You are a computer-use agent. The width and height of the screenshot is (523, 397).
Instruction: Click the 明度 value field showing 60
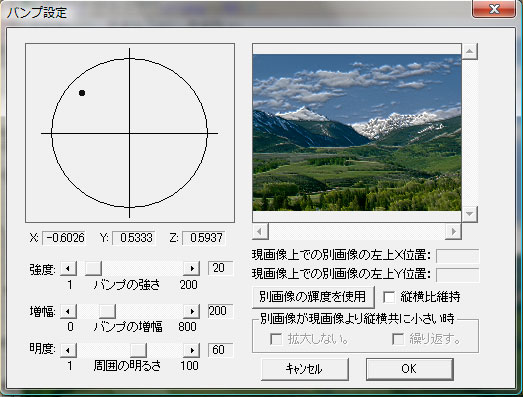click(220, 350)
